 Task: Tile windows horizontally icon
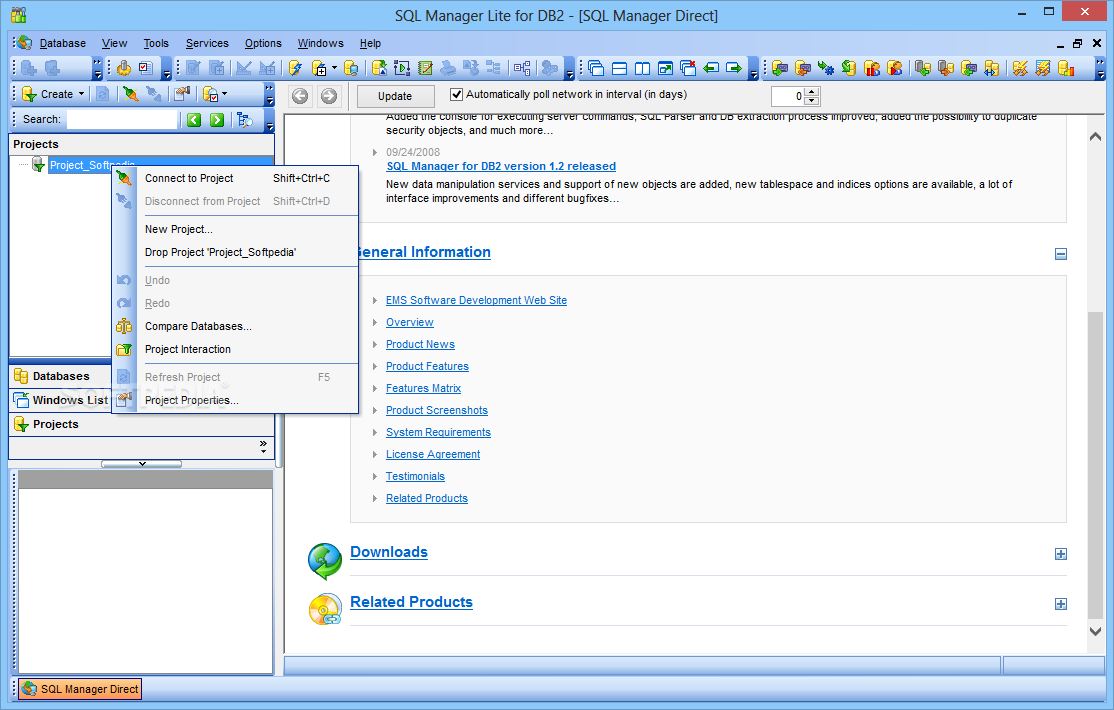coord(619,68)
